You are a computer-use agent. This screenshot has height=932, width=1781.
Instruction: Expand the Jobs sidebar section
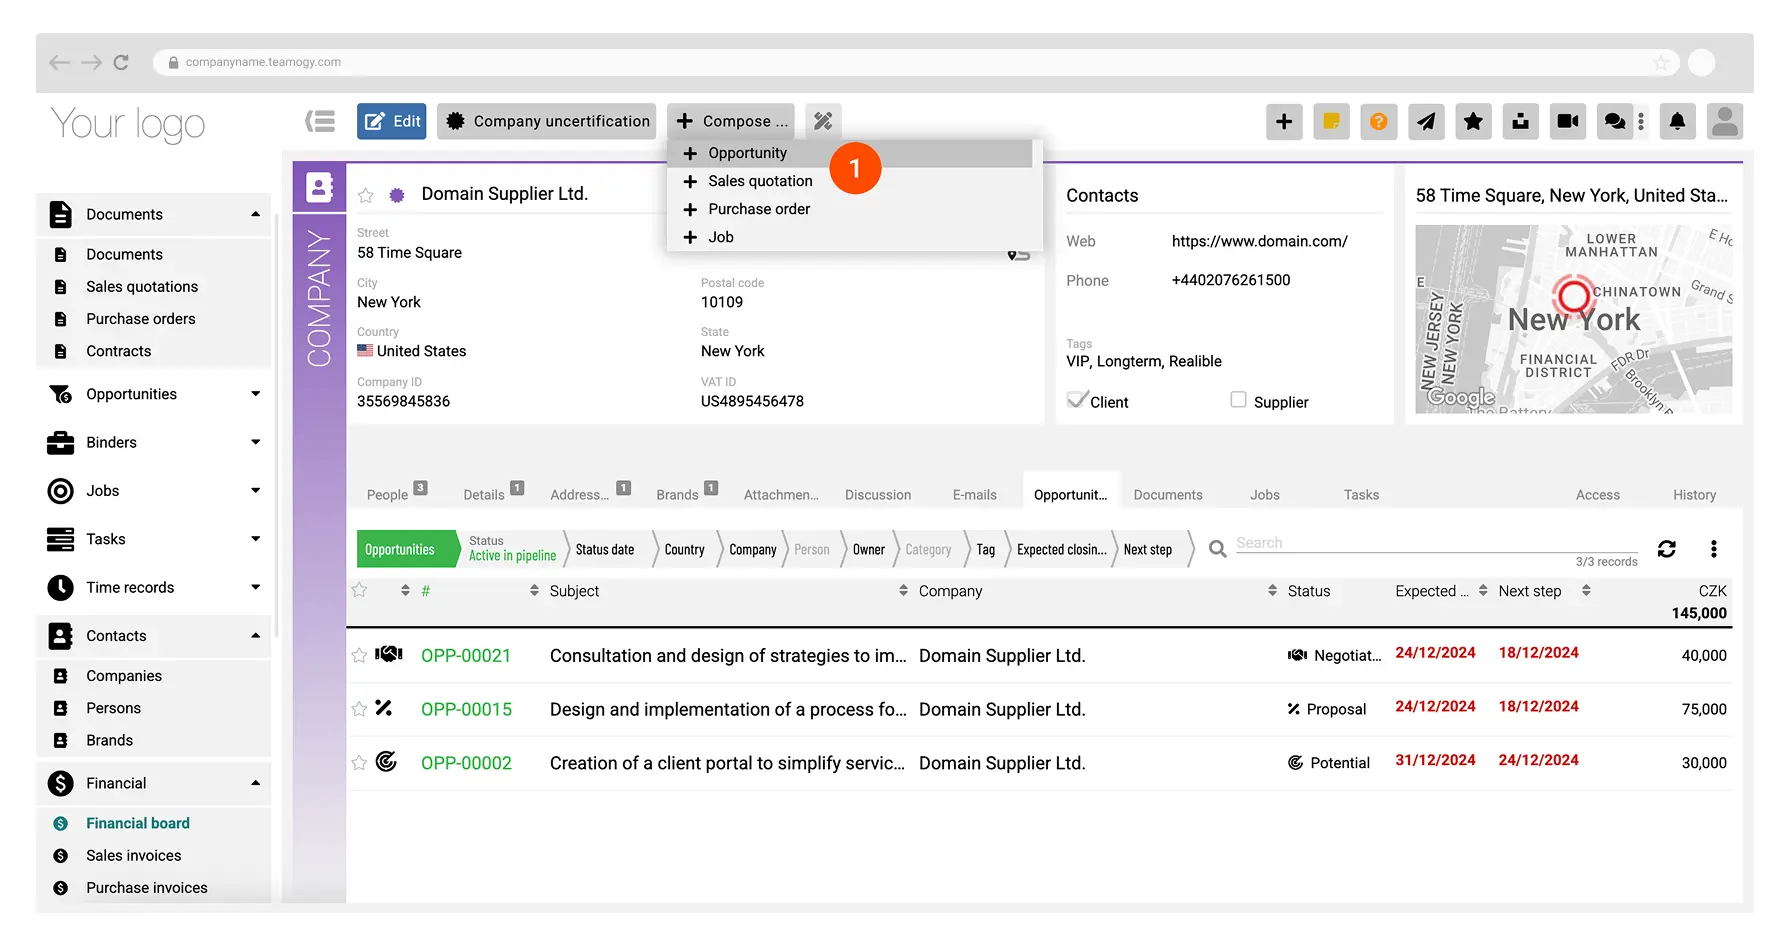(x=255, y=490)
